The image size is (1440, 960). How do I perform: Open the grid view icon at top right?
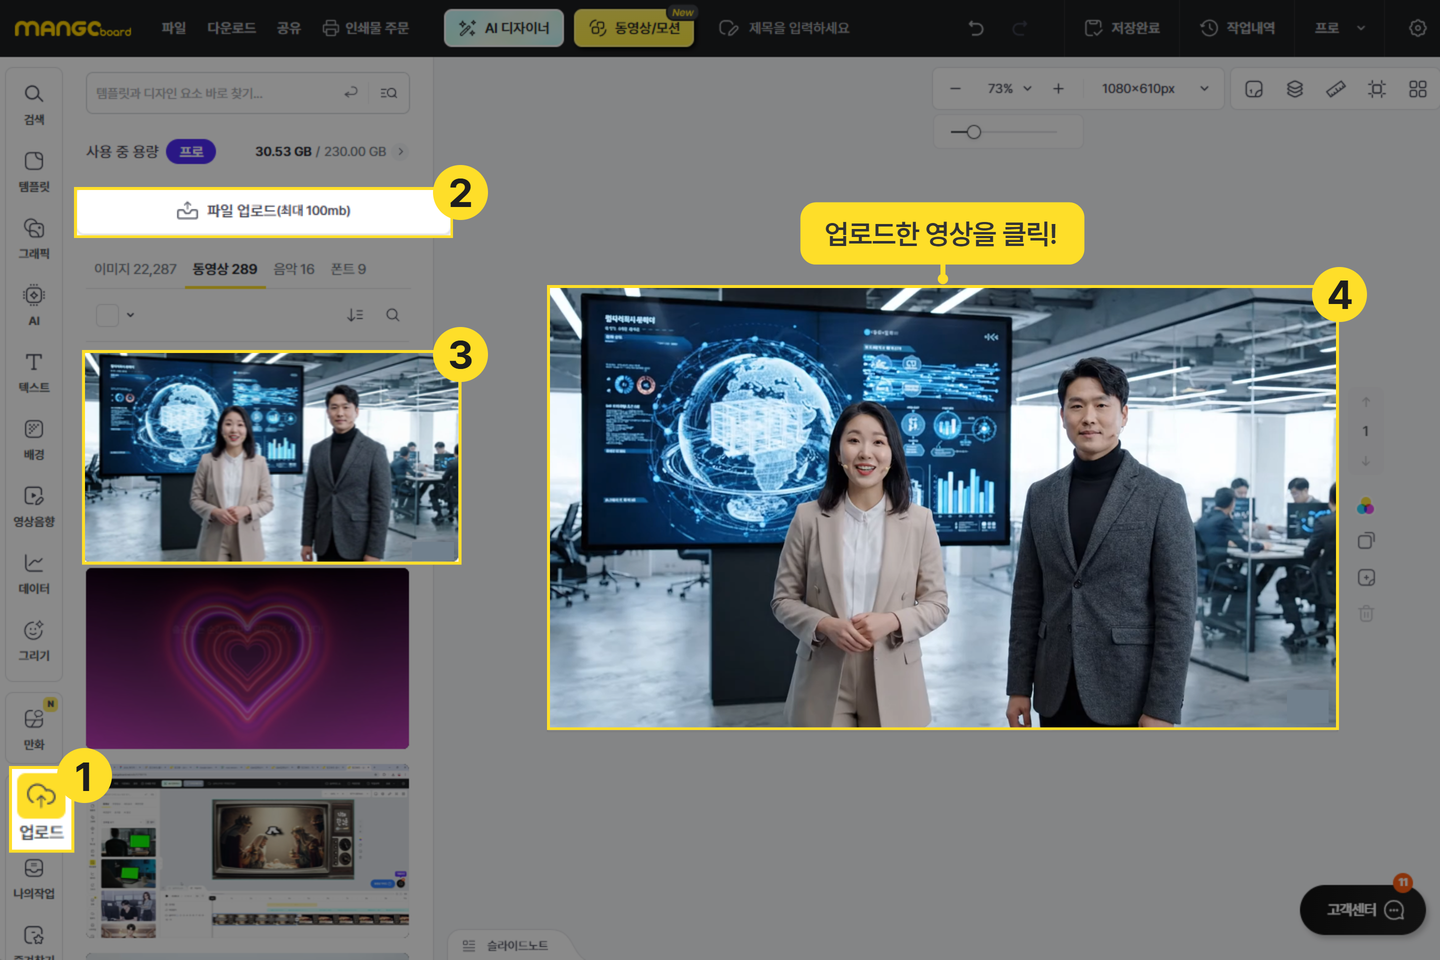coord(1417,89)
